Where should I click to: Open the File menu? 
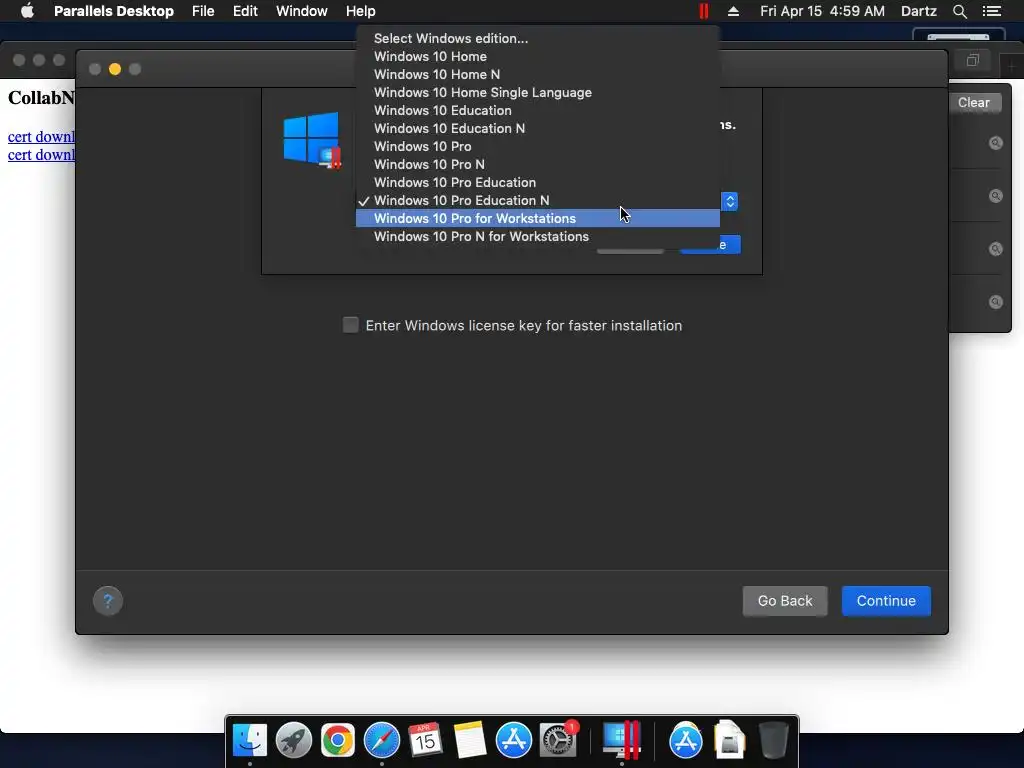tap(203, 11)
